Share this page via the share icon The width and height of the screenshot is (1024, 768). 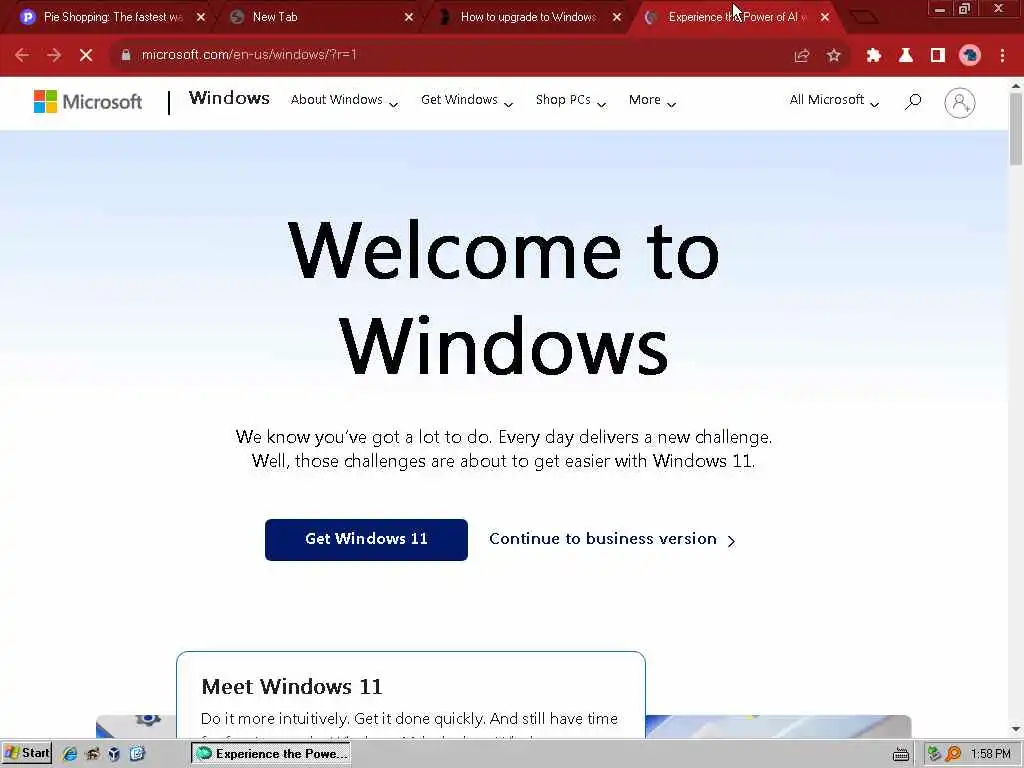point(802,56)
